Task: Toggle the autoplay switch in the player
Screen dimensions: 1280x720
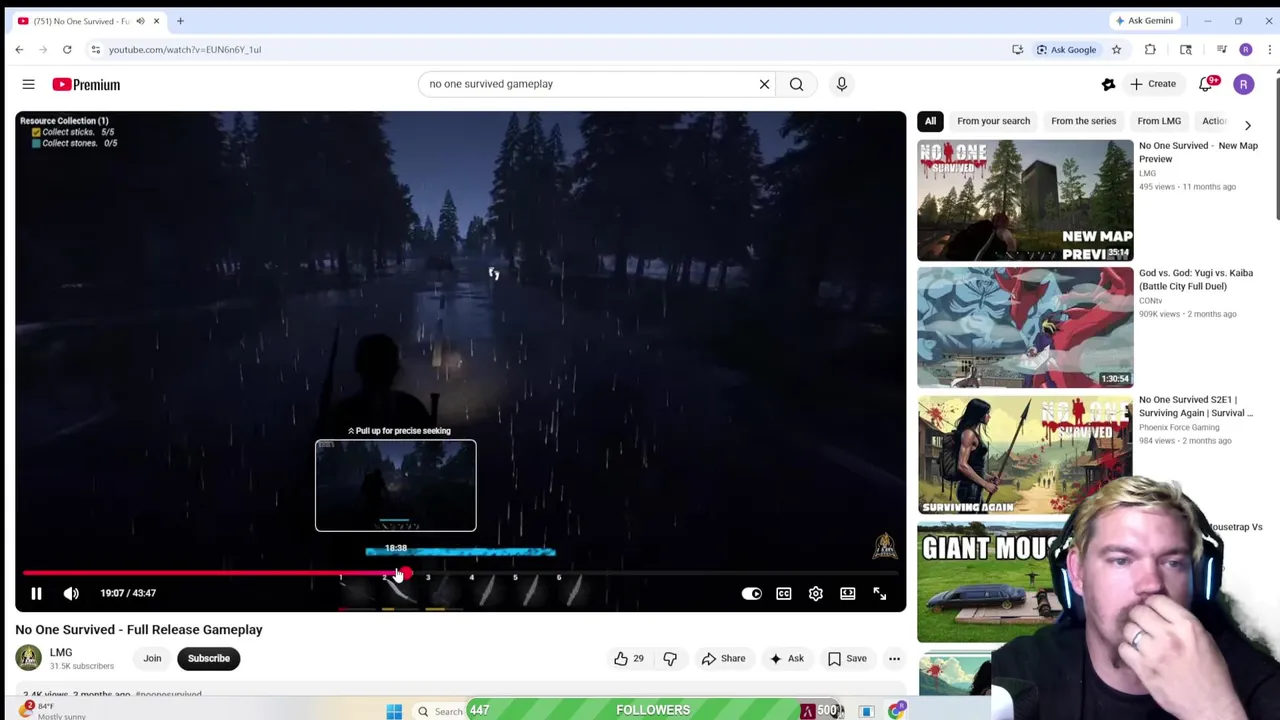Action: coord(751,594)
